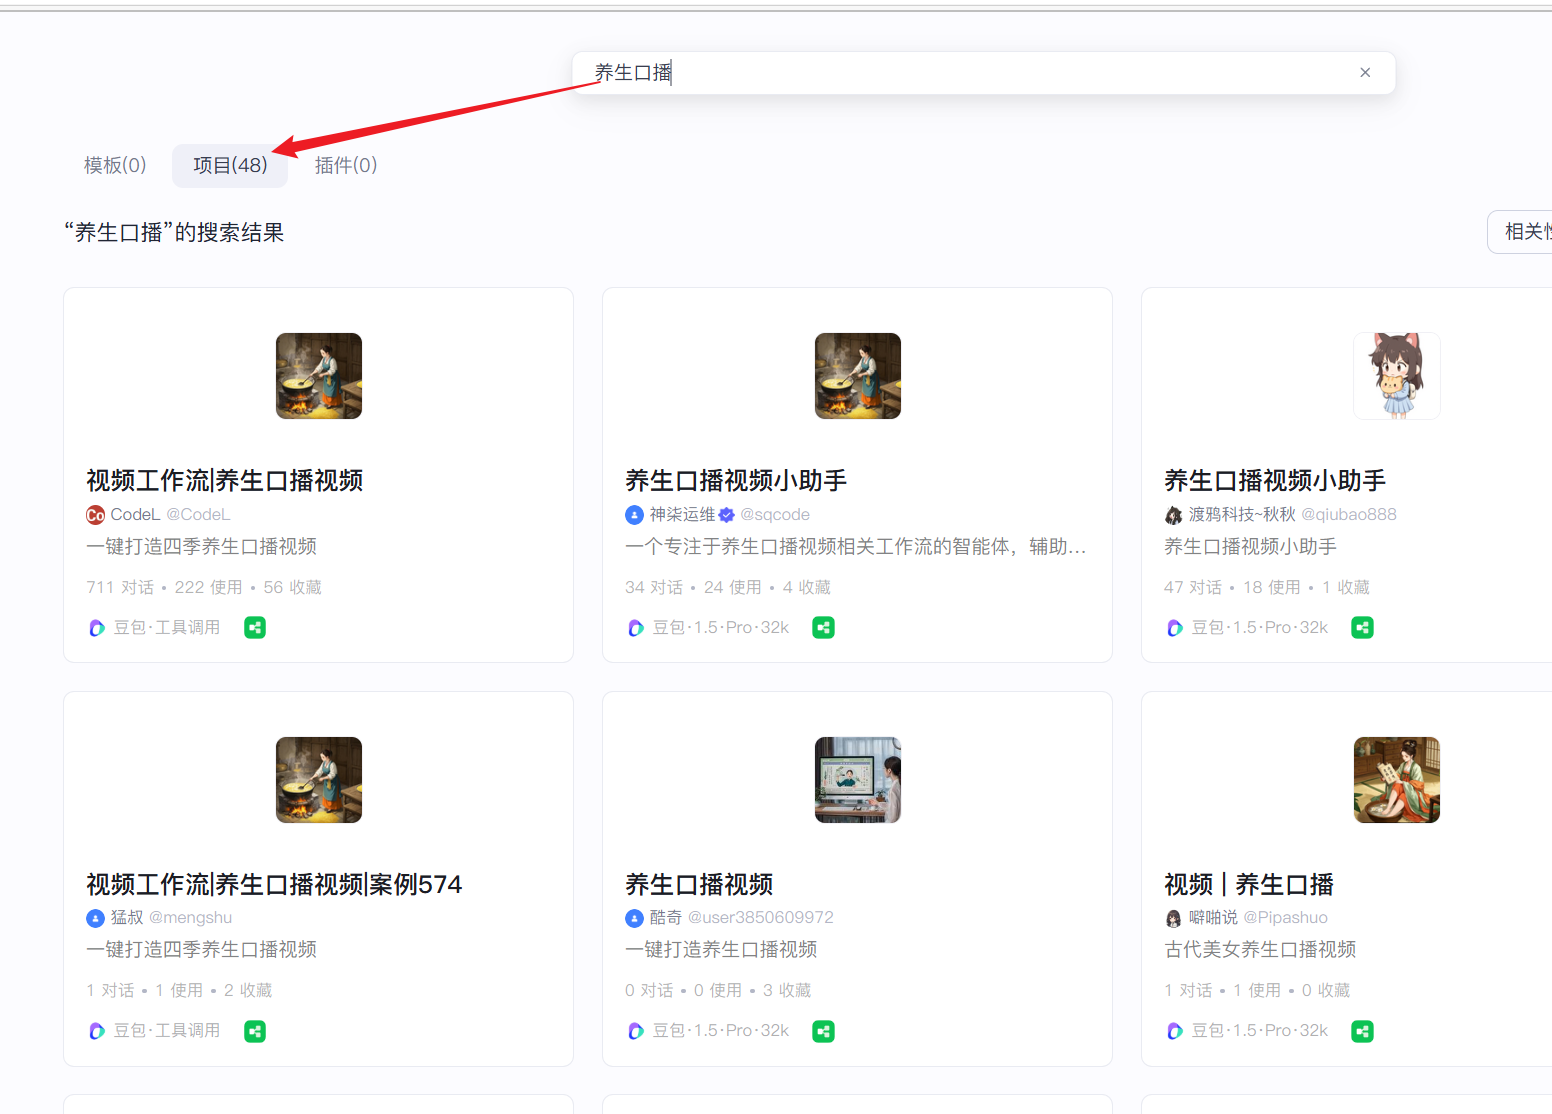
Task: Open the cat-girl thumbnail of 渡鸦科技 card
Action: tap(1397, 376)
